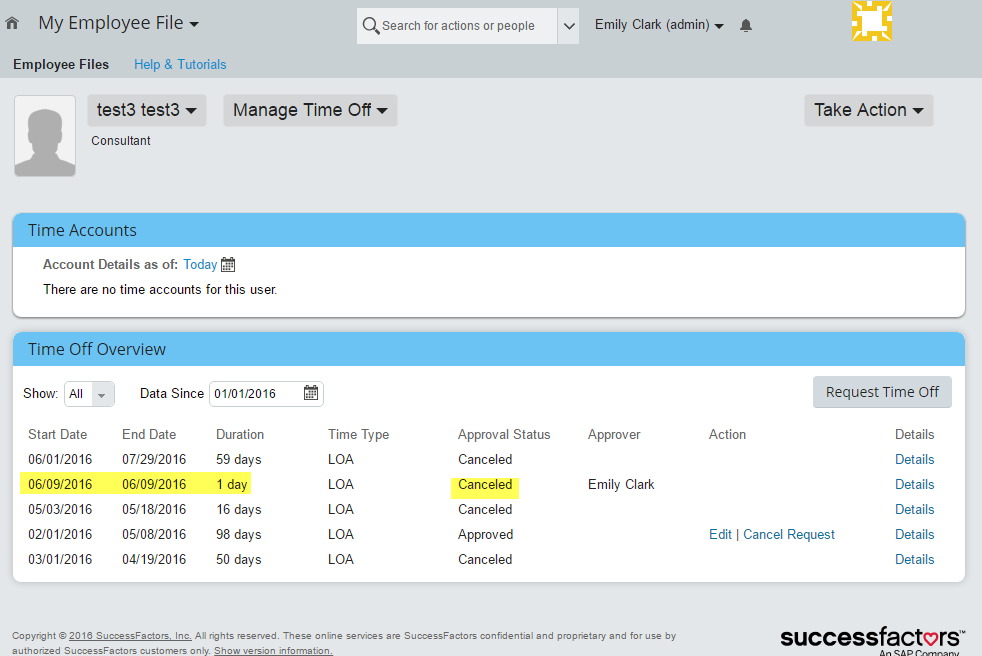Viewport: 982px width, 656px height.
Task: Open the Help & Tutorials tab
Action: click(180, 65)
